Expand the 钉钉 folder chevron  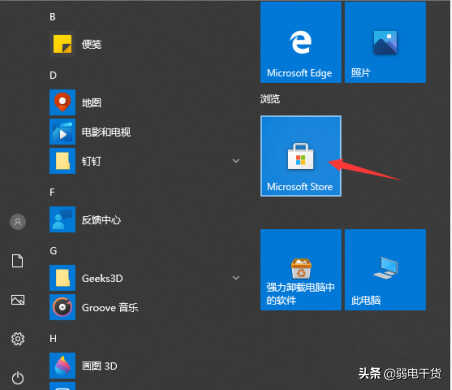(x=236, y=161)
